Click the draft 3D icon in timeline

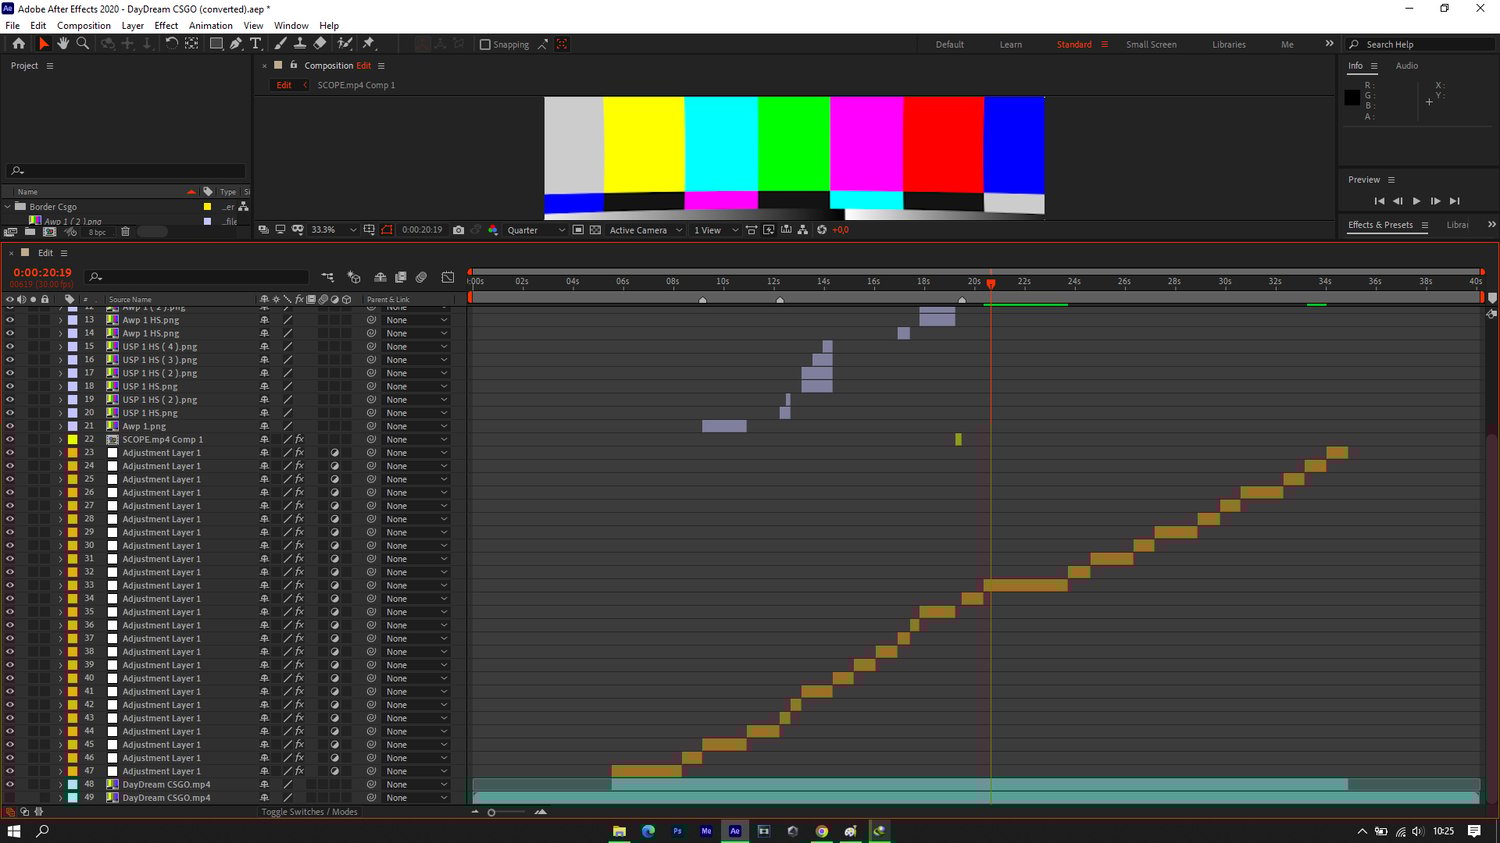click(x=354, y=277)
